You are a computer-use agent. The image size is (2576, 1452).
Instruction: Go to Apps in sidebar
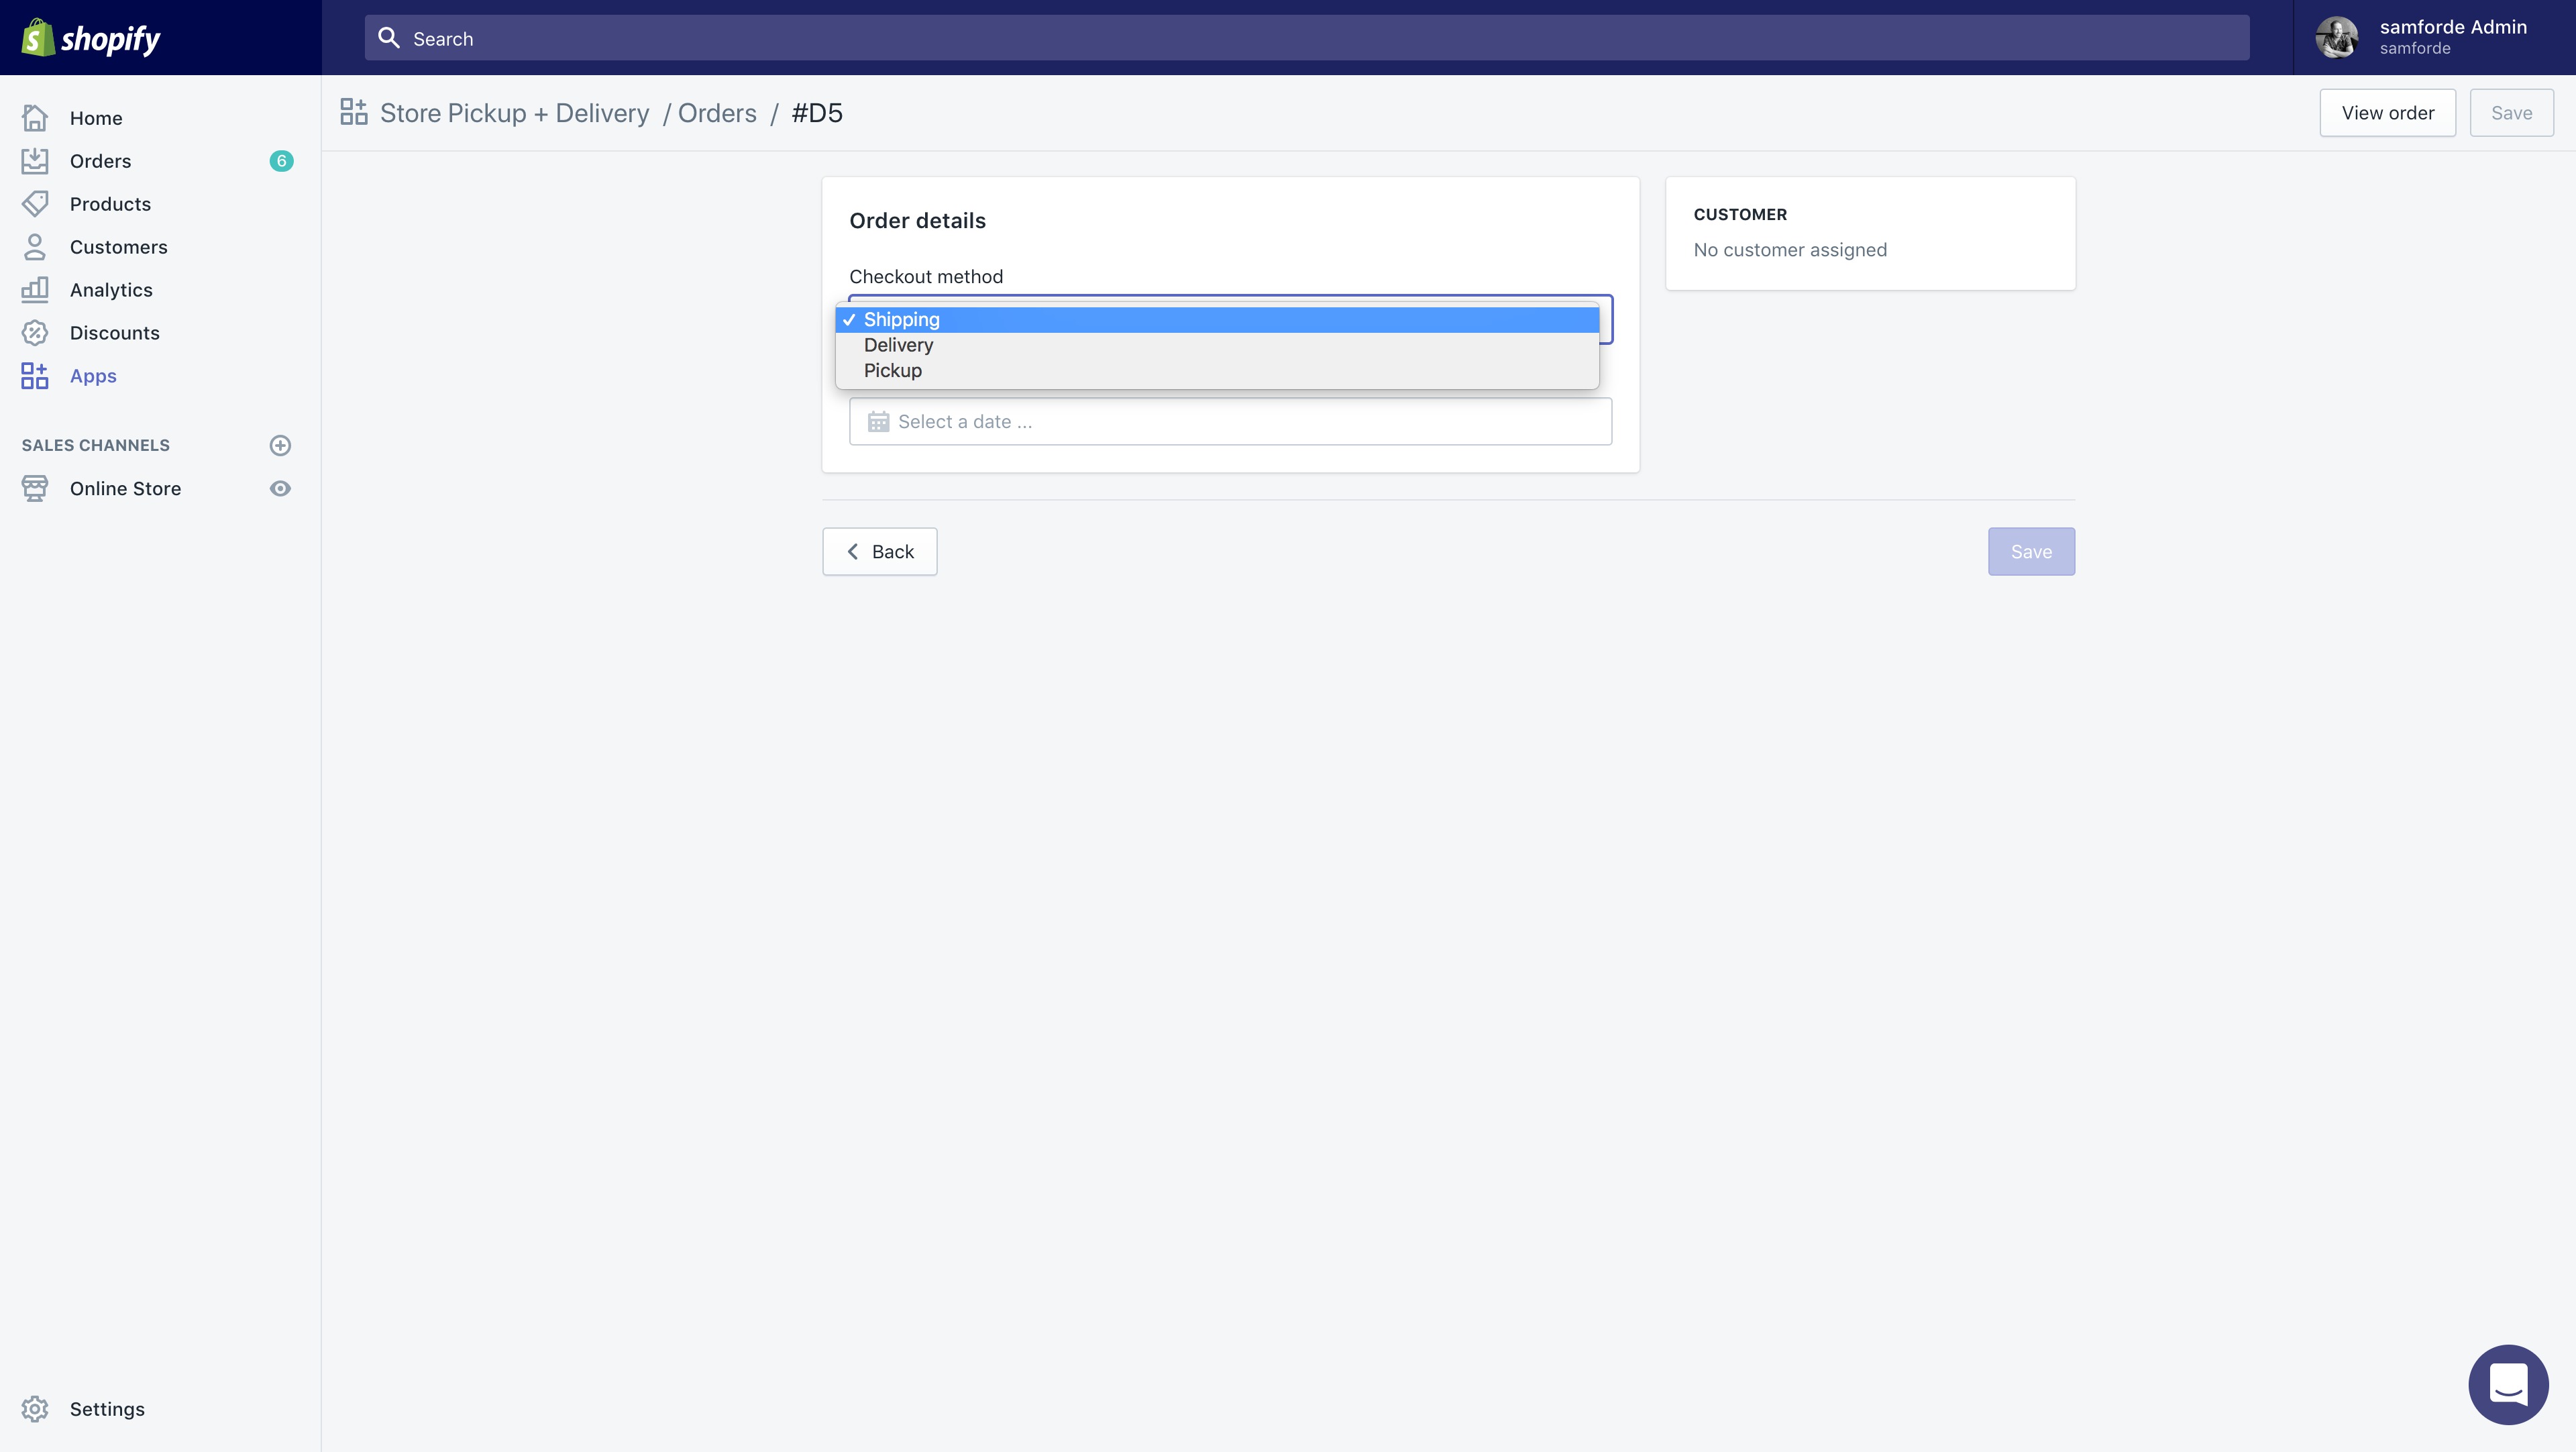pyautogui.click(x=93, y=376)
